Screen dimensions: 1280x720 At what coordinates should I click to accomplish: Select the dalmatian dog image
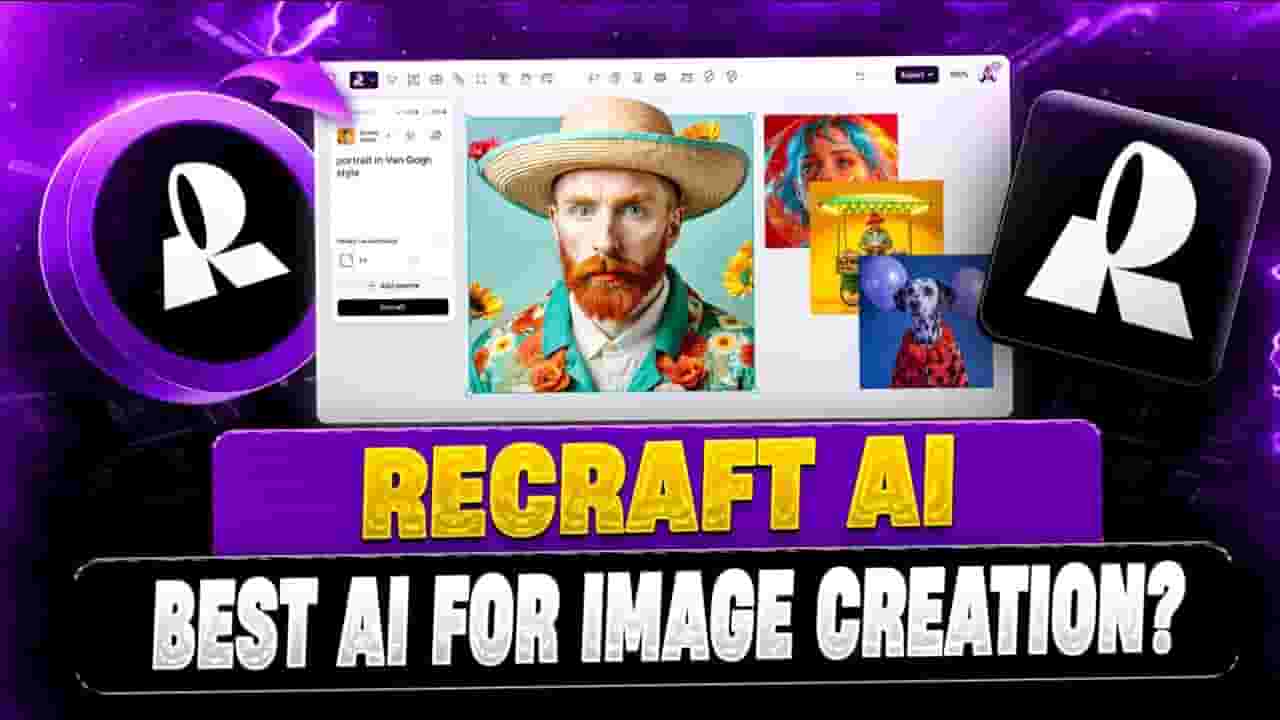[x=925, y=321]
